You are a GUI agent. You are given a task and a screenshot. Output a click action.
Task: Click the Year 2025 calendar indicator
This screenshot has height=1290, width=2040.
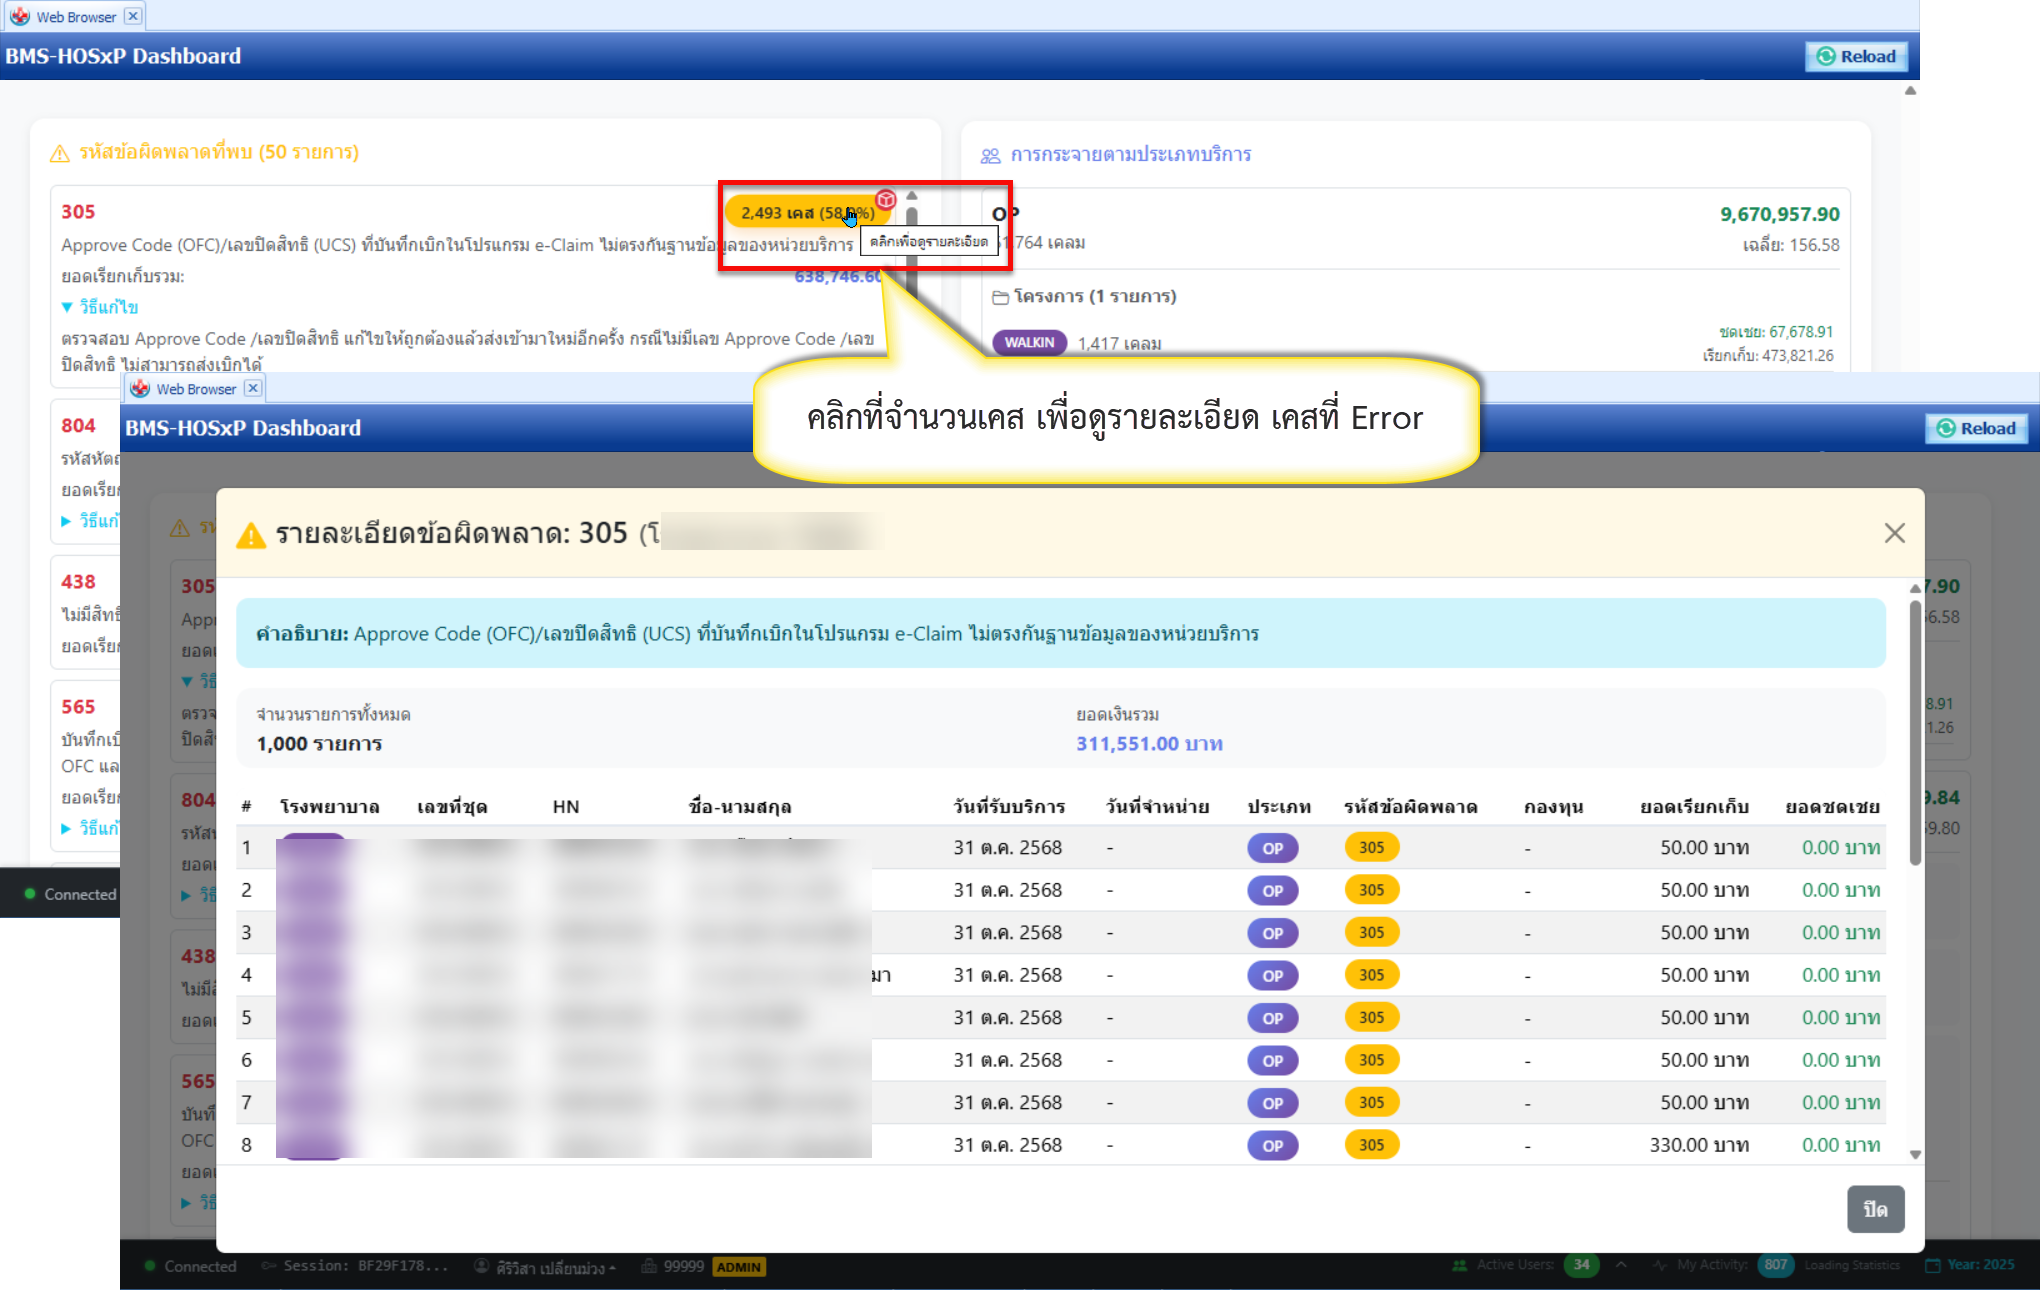click(x=1970, y=1265)
